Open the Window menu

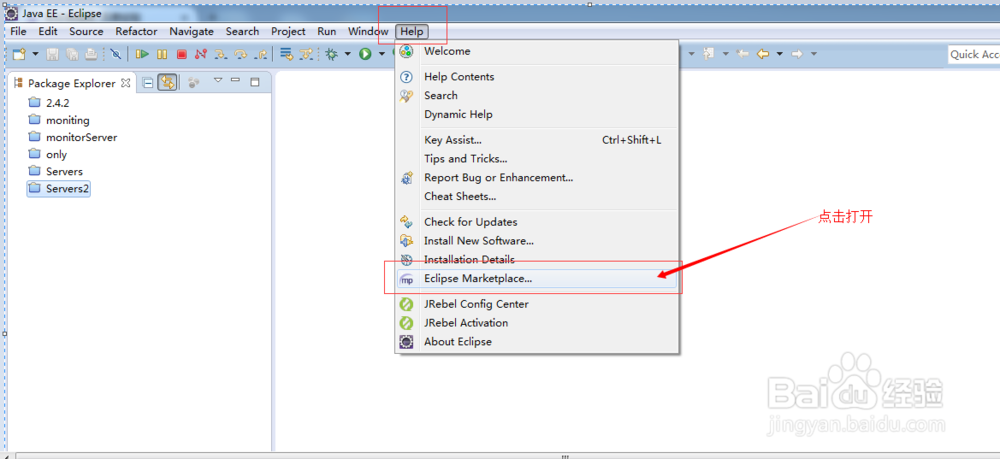(x=368, y=31)
